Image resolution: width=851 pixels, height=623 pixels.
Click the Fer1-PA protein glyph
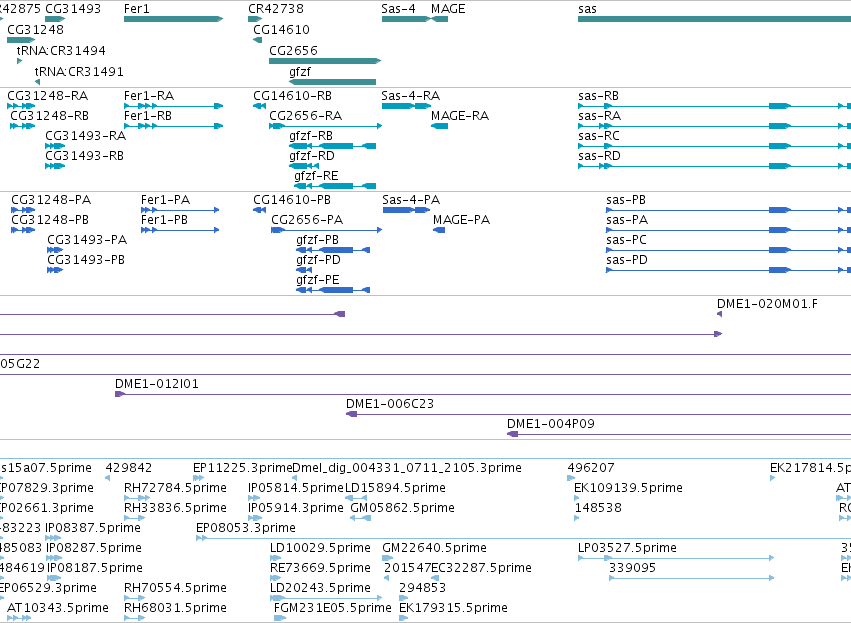pos(180,210)
